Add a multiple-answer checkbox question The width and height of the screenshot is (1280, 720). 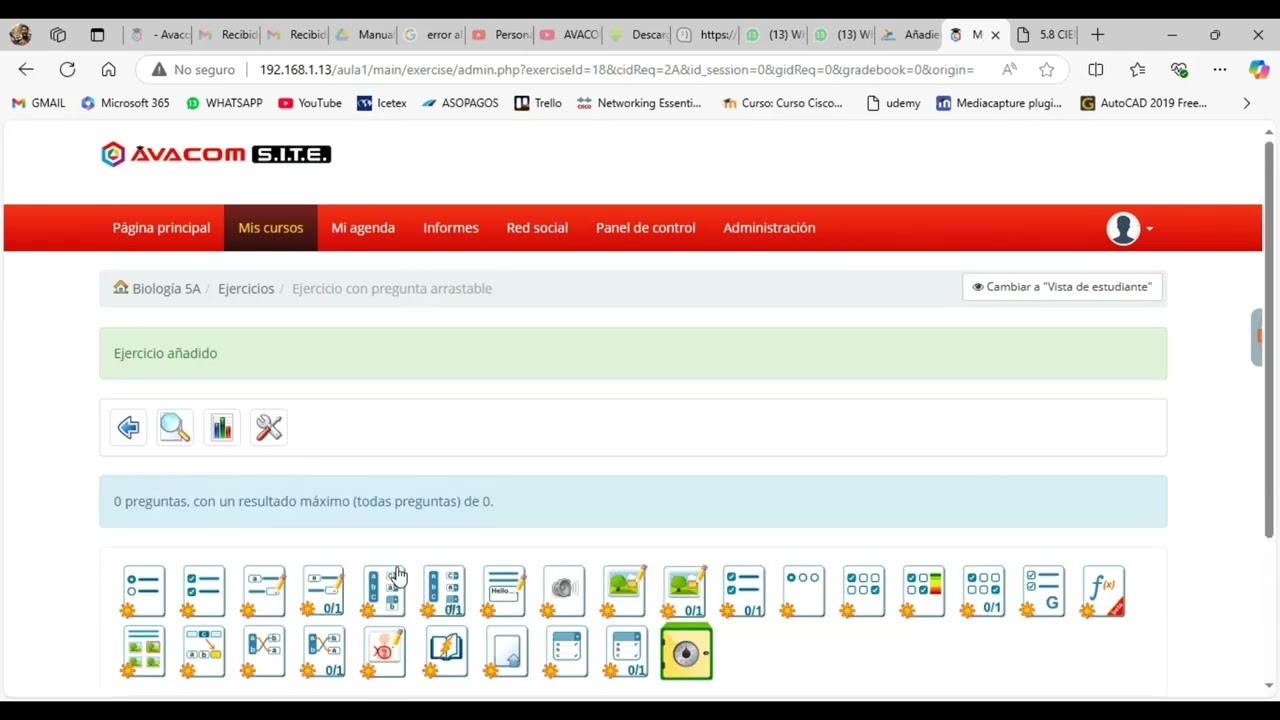203,591
